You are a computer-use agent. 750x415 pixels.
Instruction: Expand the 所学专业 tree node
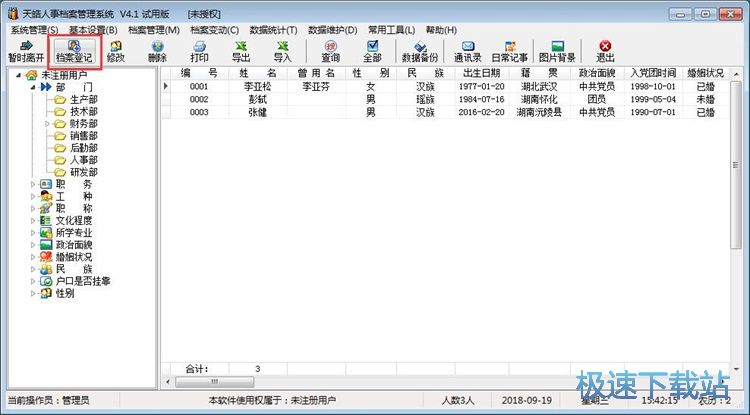(33, 233)
